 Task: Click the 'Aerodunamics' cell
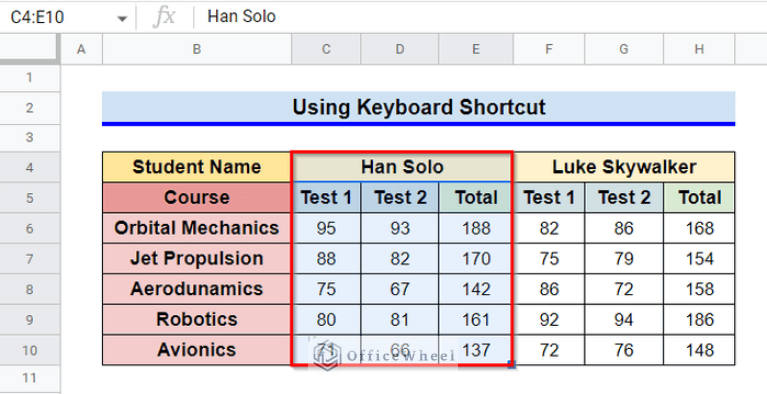pyautogui.click(x=197, y=289)
